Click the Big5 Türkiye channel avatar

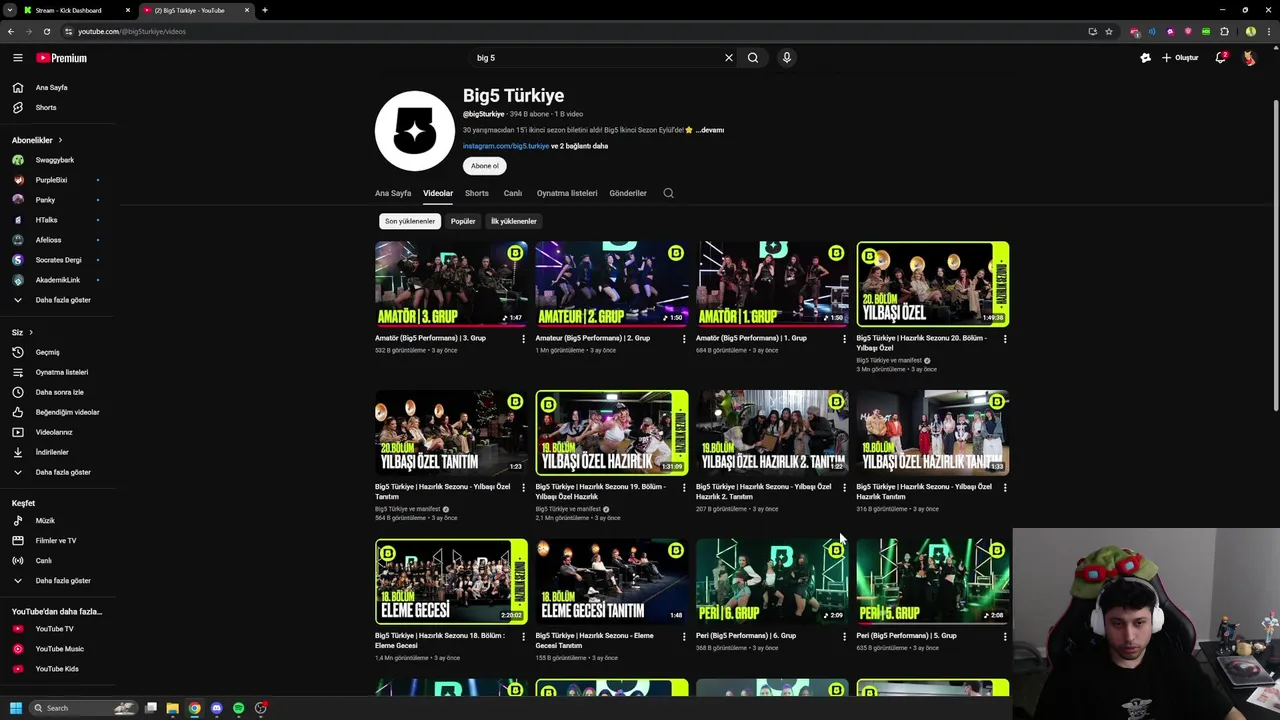[x=415, y=131]
